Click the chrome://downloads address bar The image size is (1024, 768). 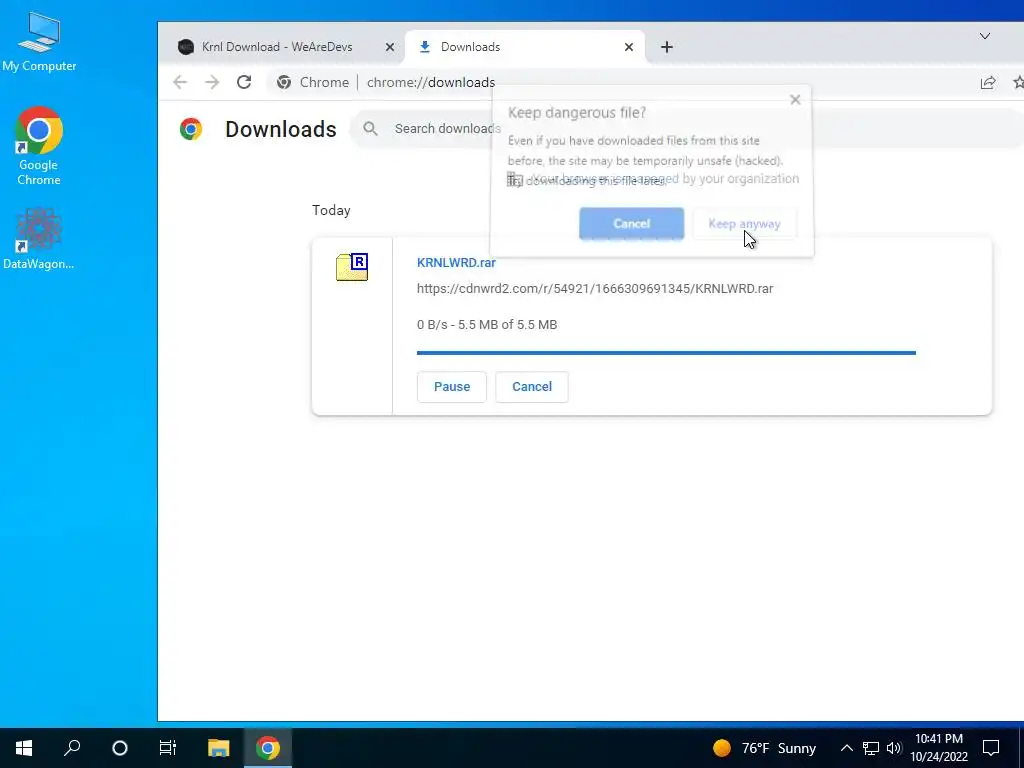pyautogui.click(x=431, y=82)
